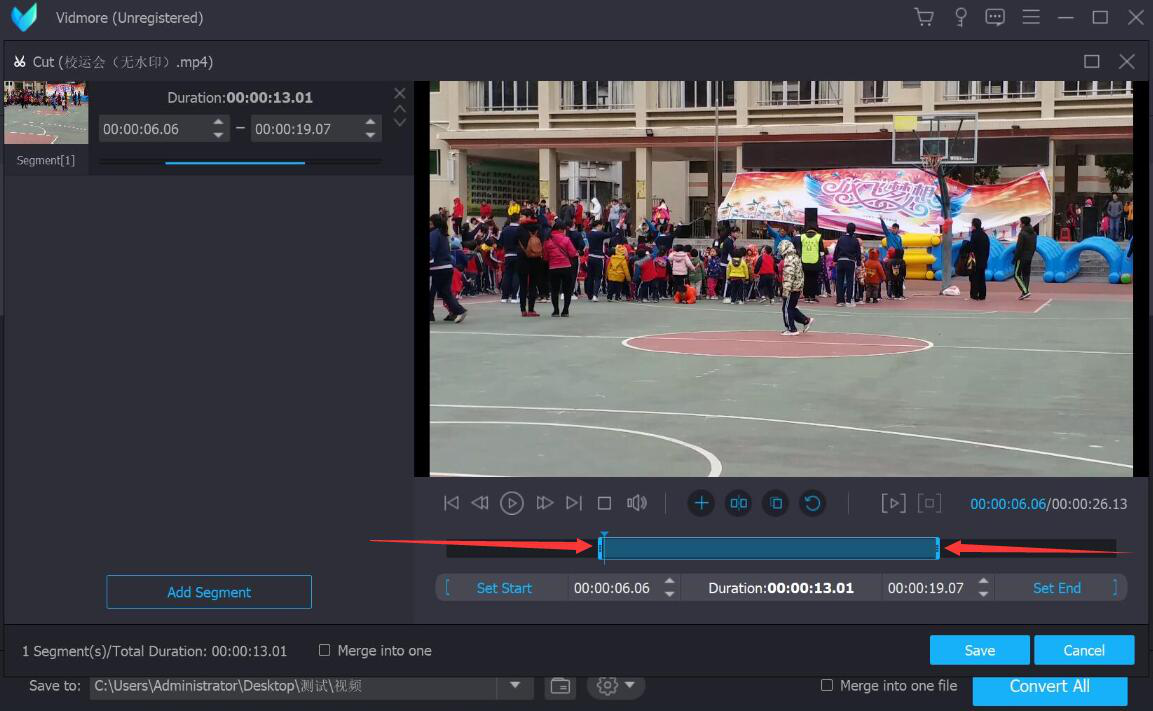This screenshot has height=711, width=1153.
Task: Mute audio with the speaker icon
Action: click(x=636, y=503)
